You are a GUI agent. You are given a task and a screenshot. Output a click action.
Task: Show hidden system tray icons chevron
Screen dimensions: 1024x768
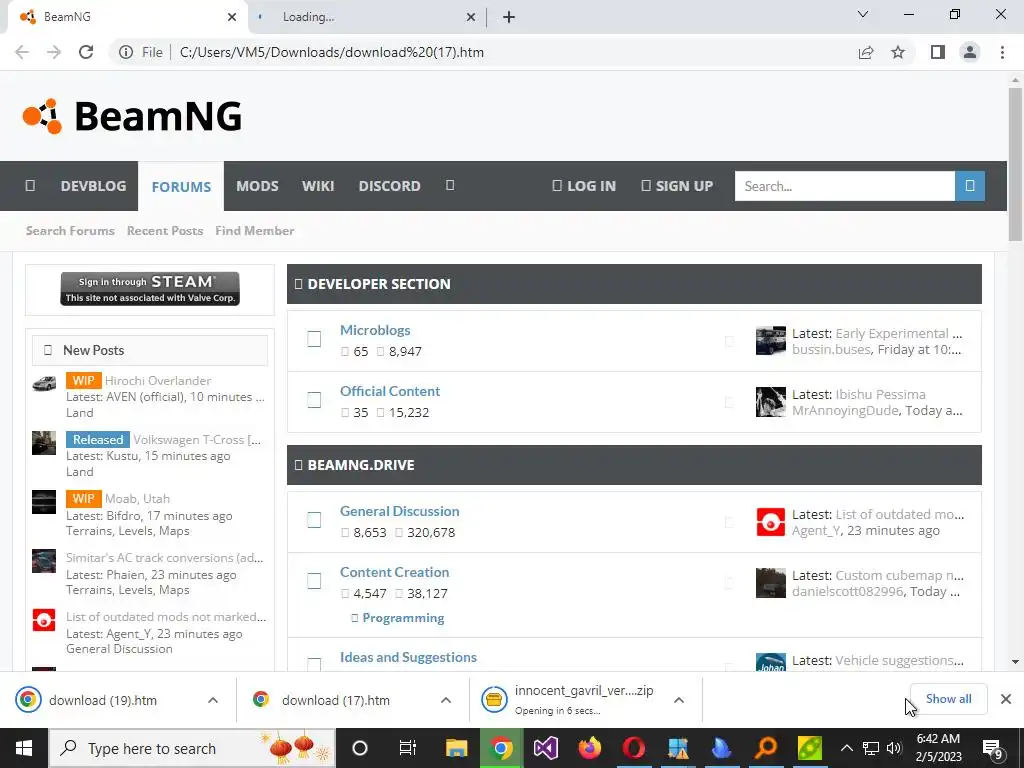pos(846,748)
